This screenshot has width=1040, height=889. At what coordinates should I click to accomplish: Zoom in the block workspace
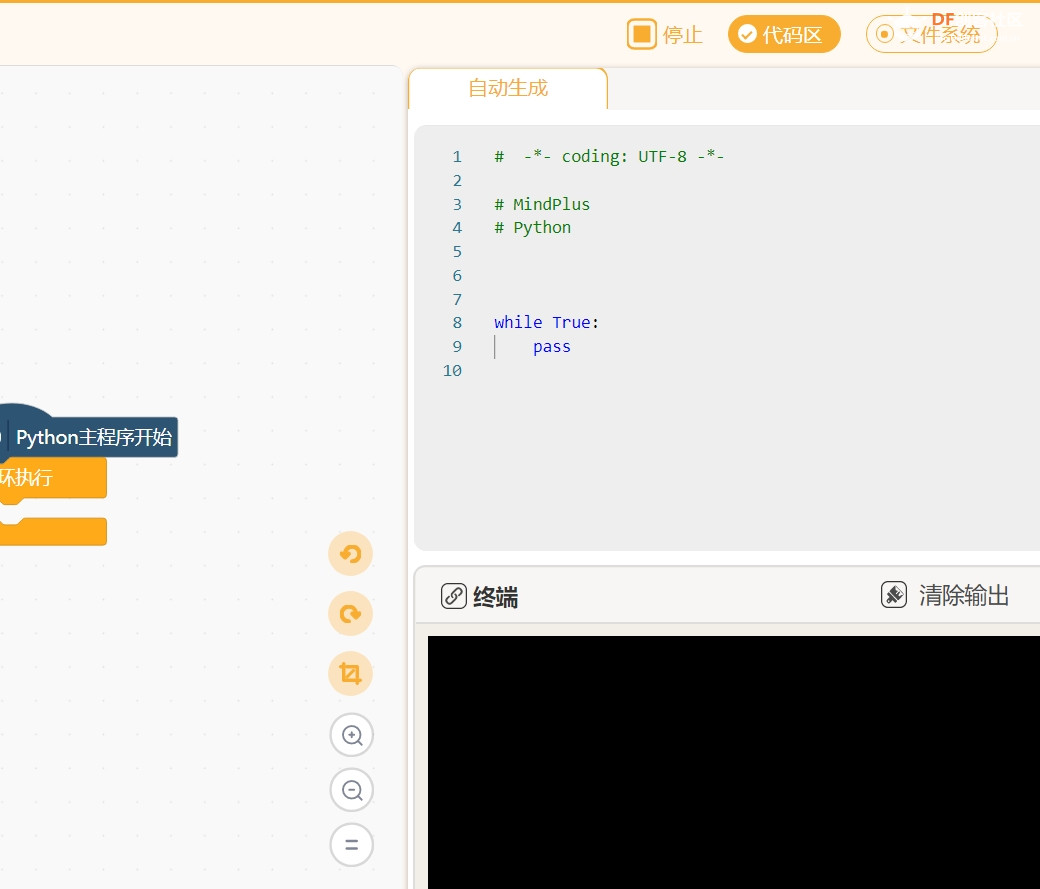[352, 735]
